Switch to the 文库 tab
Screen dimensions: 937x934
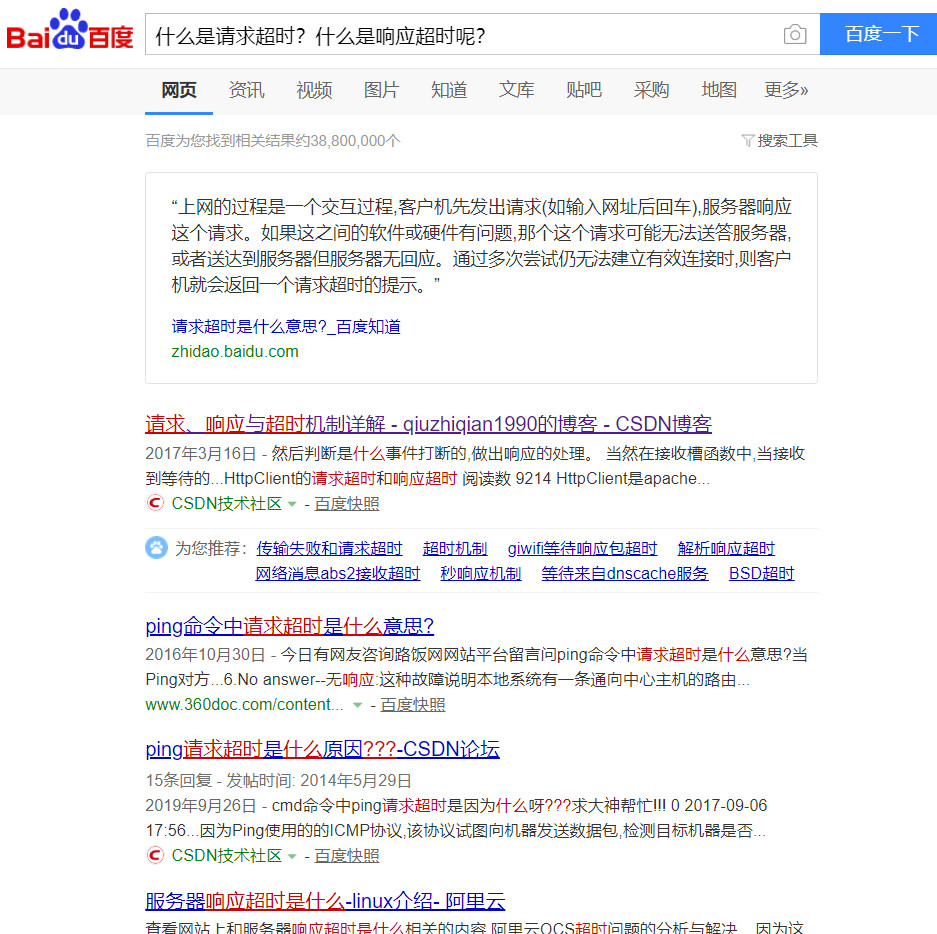516,90
